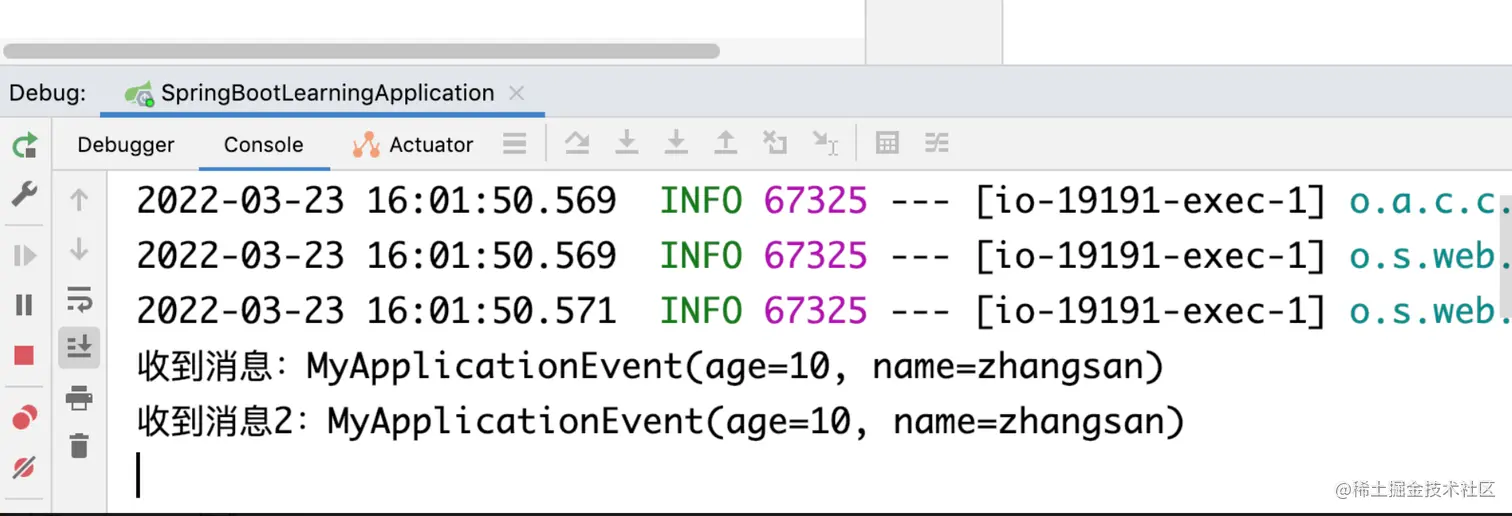
Task: Show execution point icon
Action: point(515,144)
